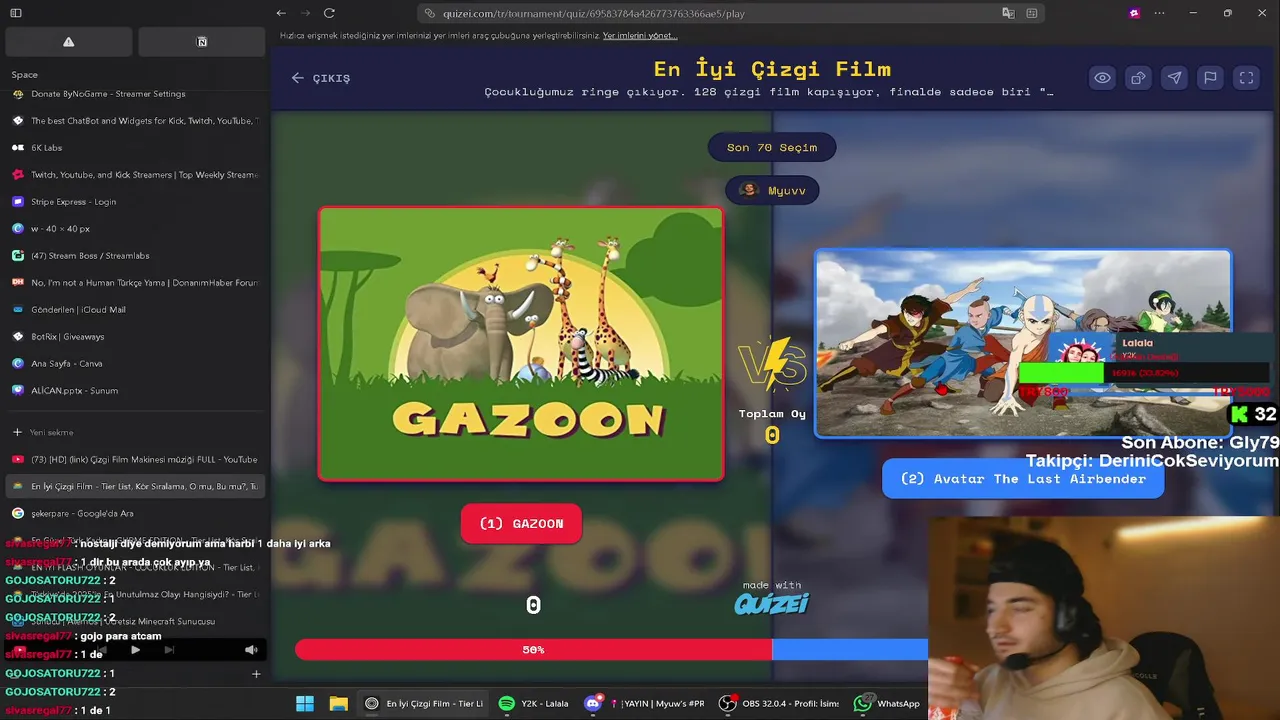This screenshot has height=720, width=1280.
Task: Open the bookmarks manage link 'Yer imlerini yönet'
Action: pos(640,35)
